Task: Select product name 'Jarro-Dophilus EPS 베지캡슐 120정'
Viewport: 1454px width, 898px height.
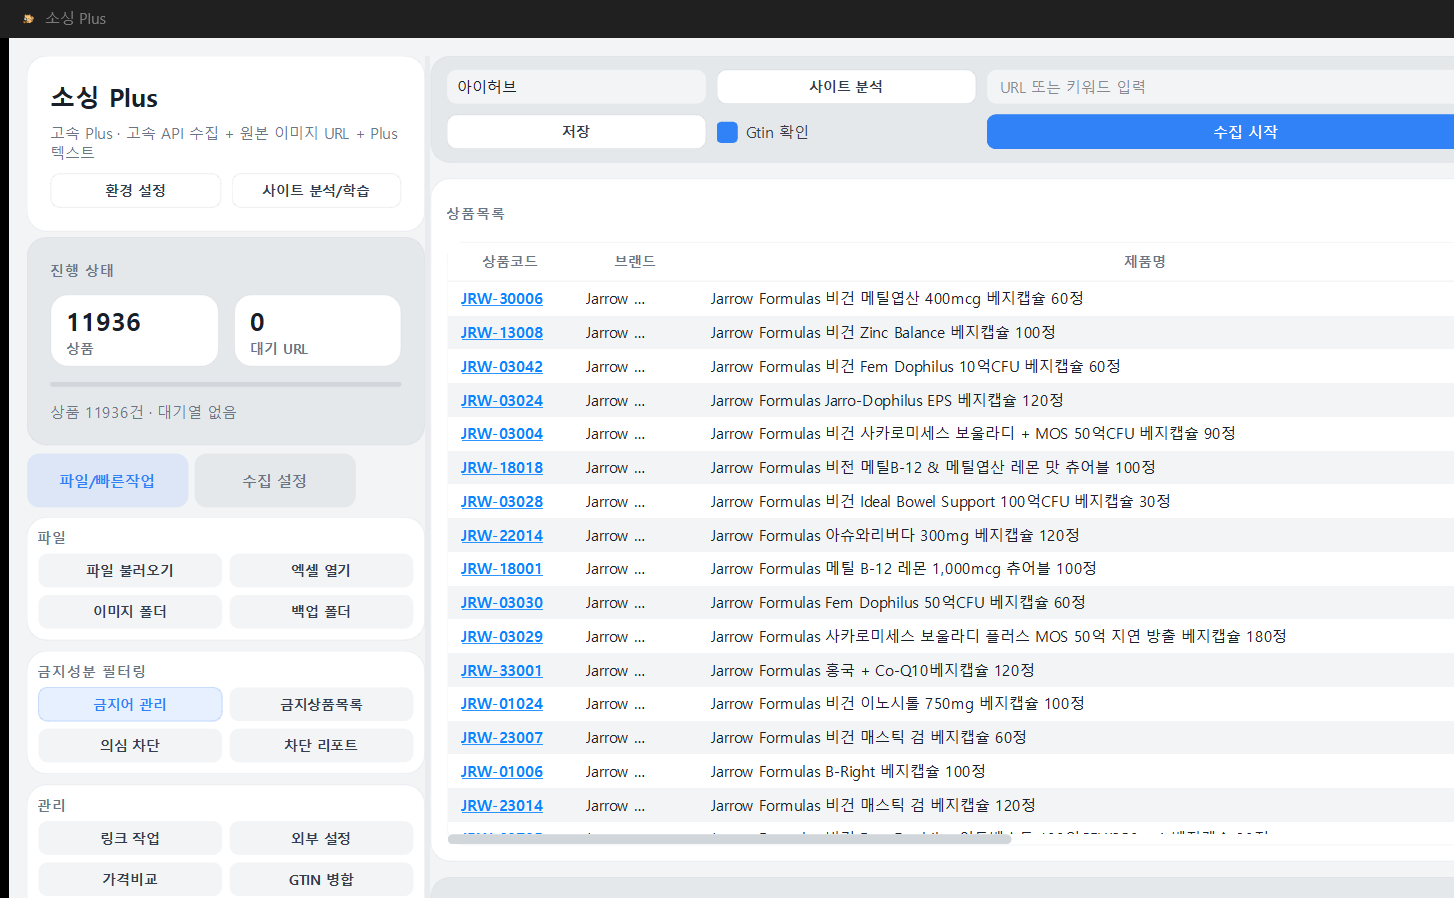Action: tap(944, 401)
